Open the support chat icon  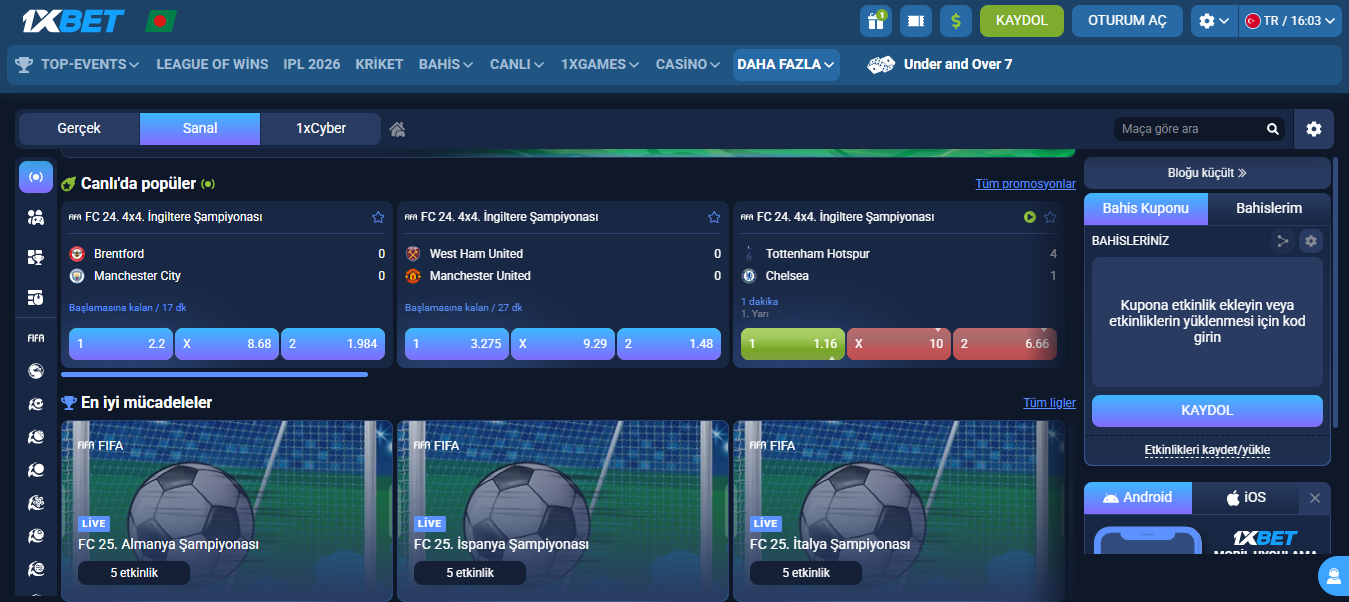1334,576
